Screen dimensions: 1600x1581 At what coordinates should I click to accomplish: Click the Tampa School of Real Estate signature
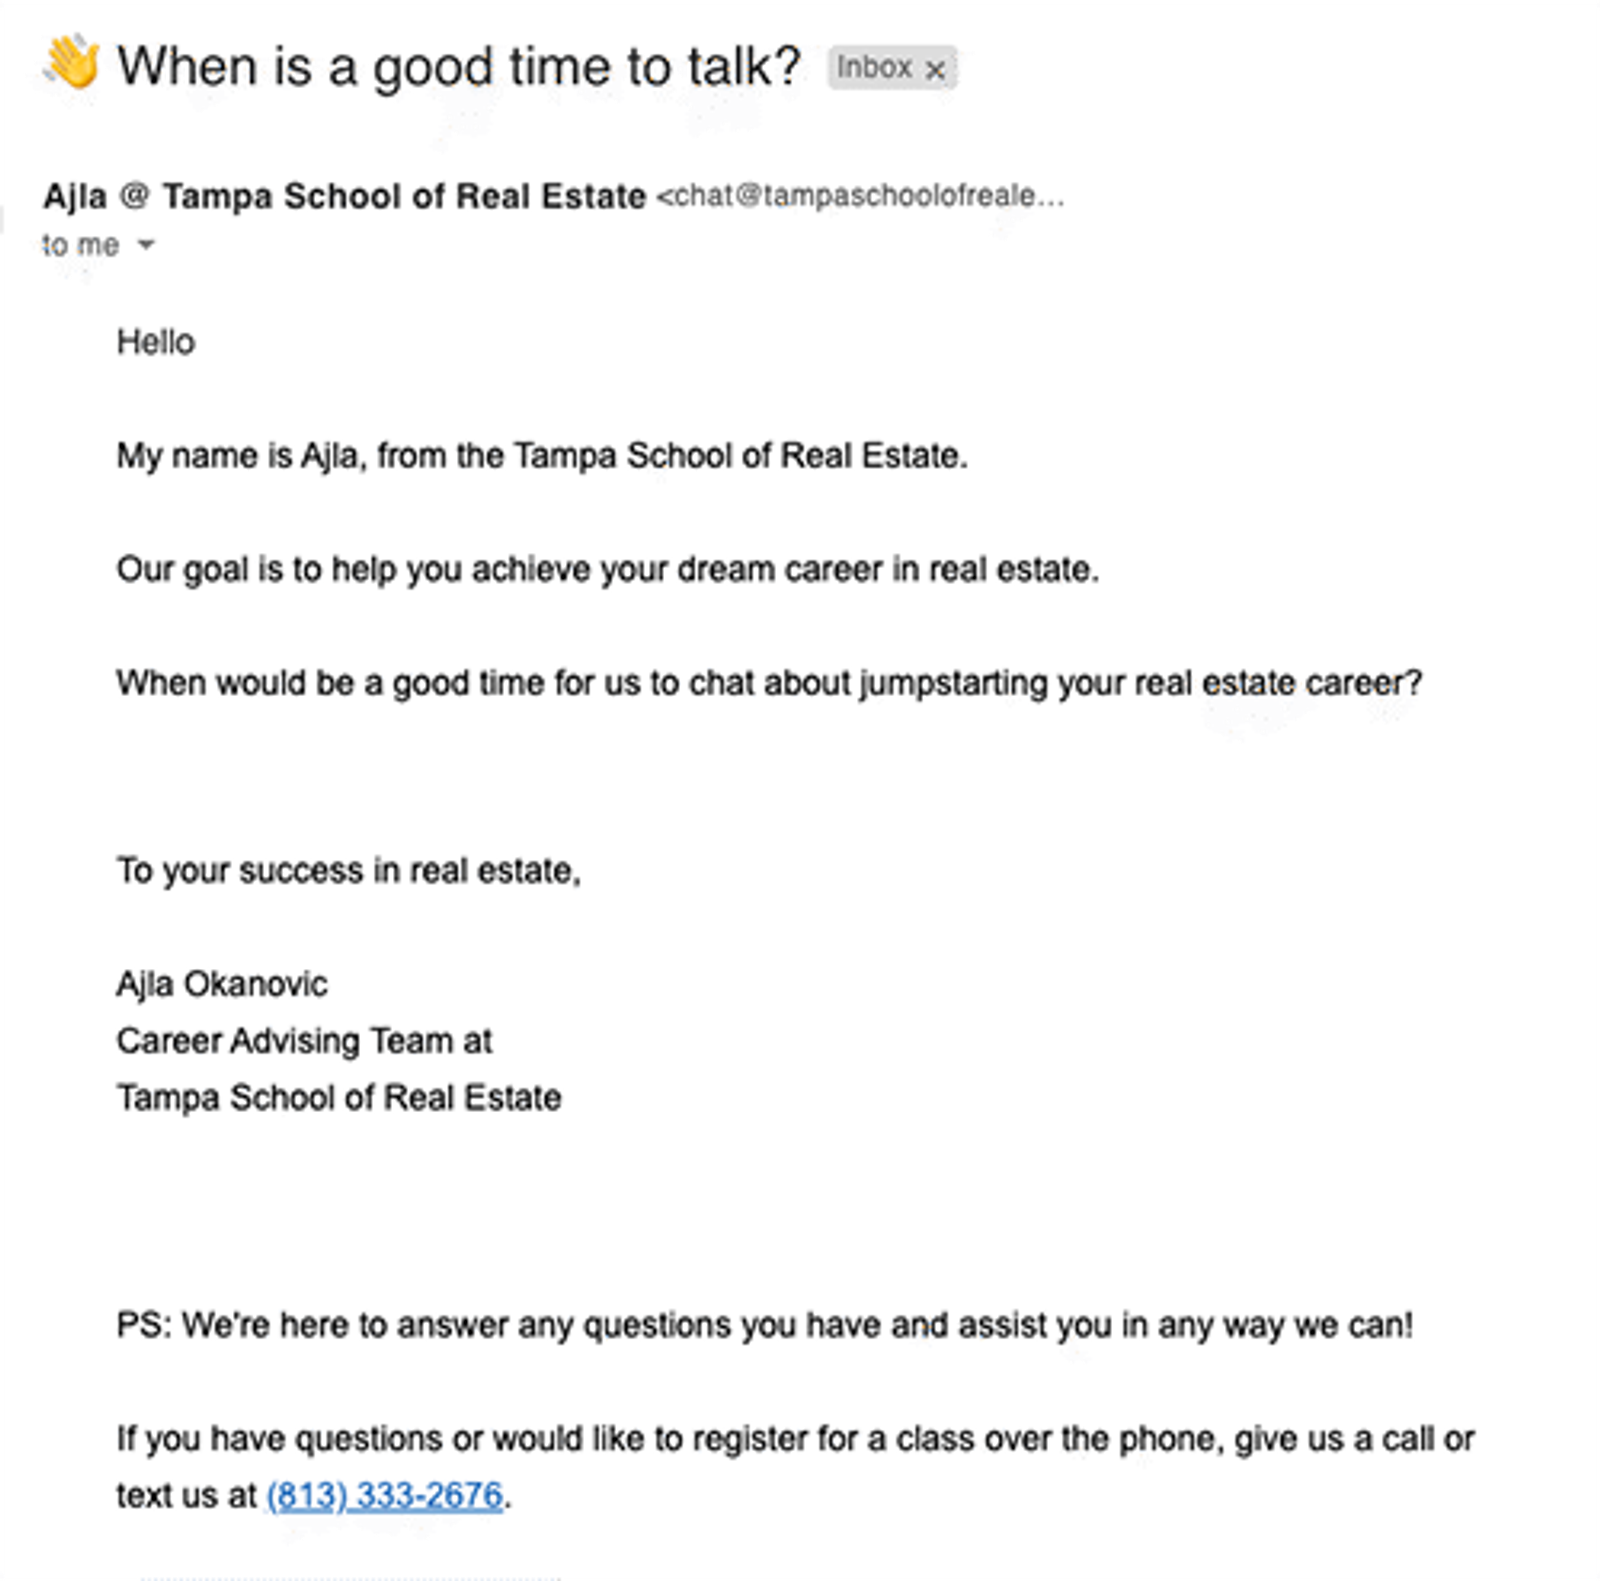coord(340,1097)
